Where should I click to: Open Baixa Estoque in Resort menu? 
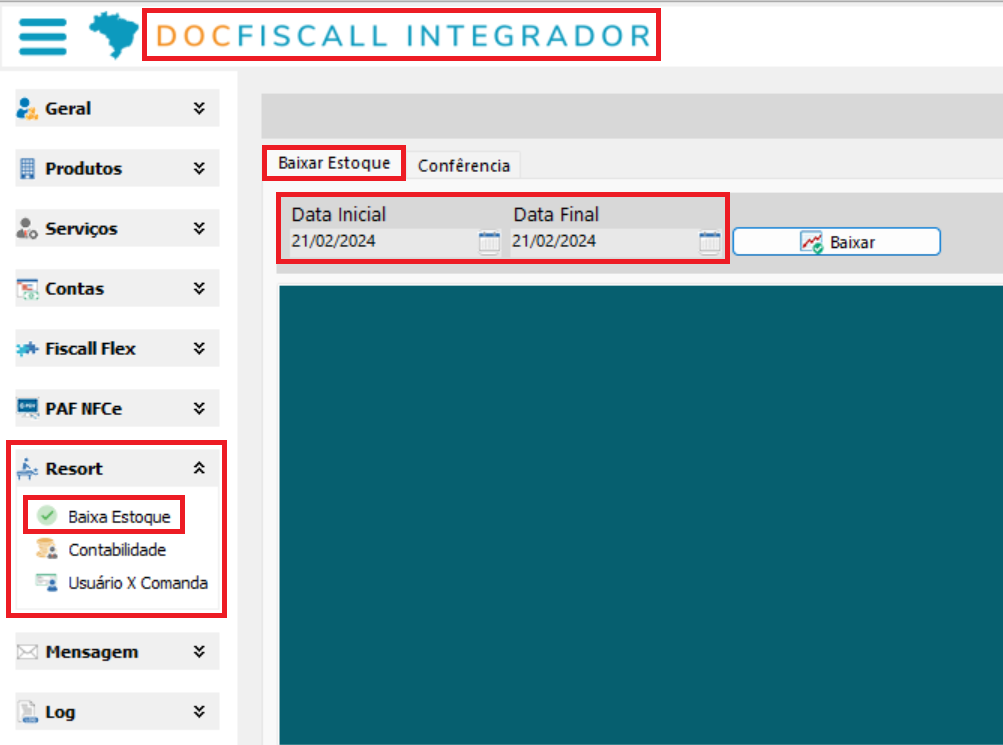click(120, 517)
